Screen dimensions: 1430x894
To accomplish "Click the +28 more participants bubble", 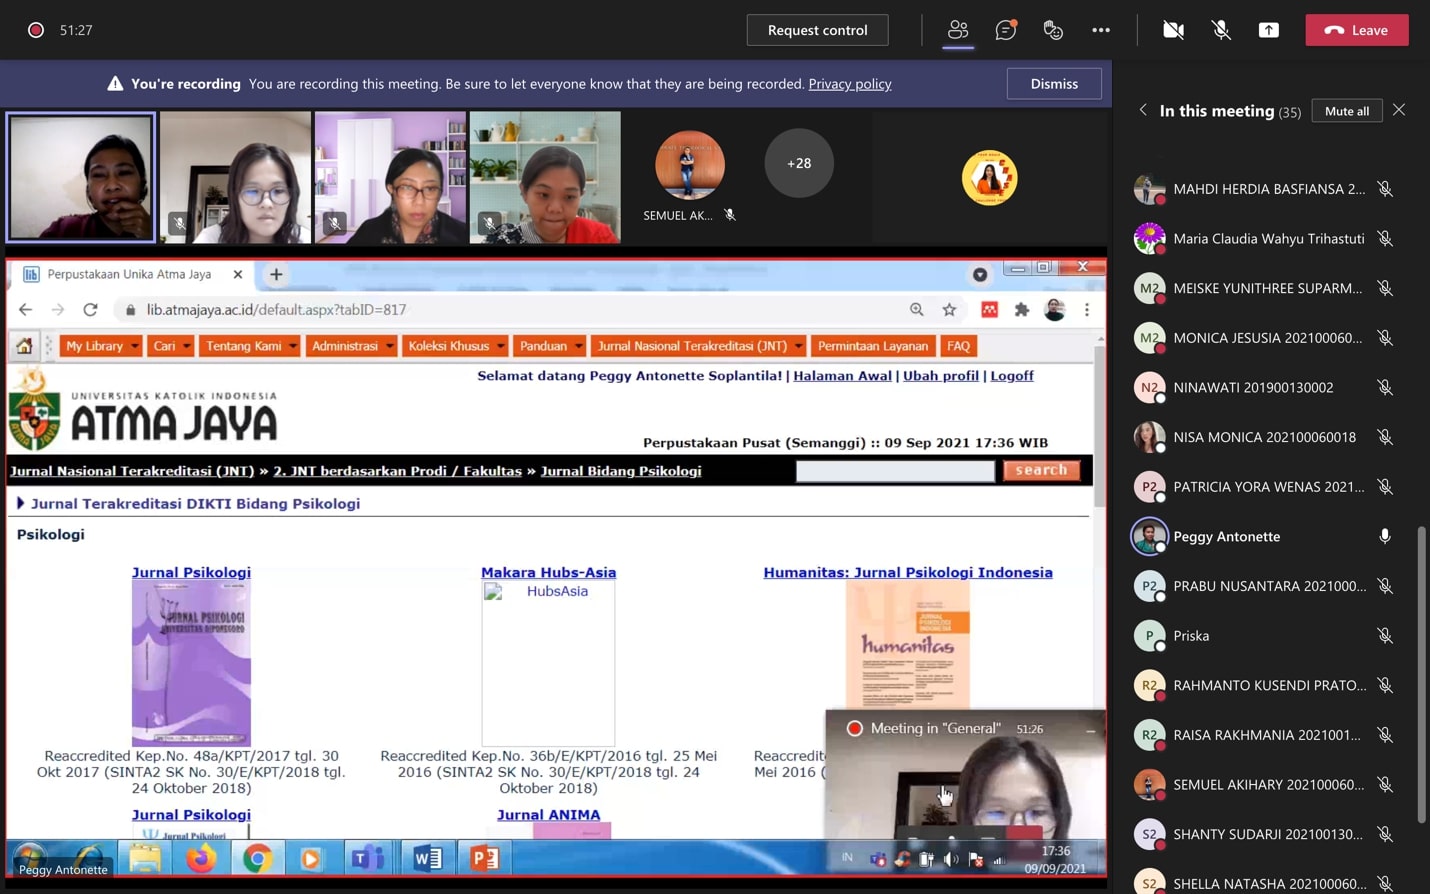I will [x=798, y=163].
